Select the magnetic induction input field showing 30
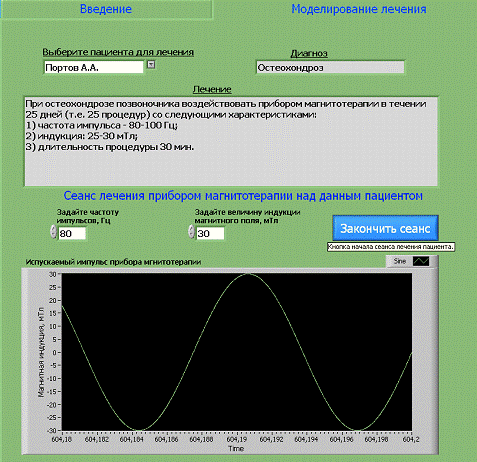Viewport: 477px width, 462px height. point(210,233)
